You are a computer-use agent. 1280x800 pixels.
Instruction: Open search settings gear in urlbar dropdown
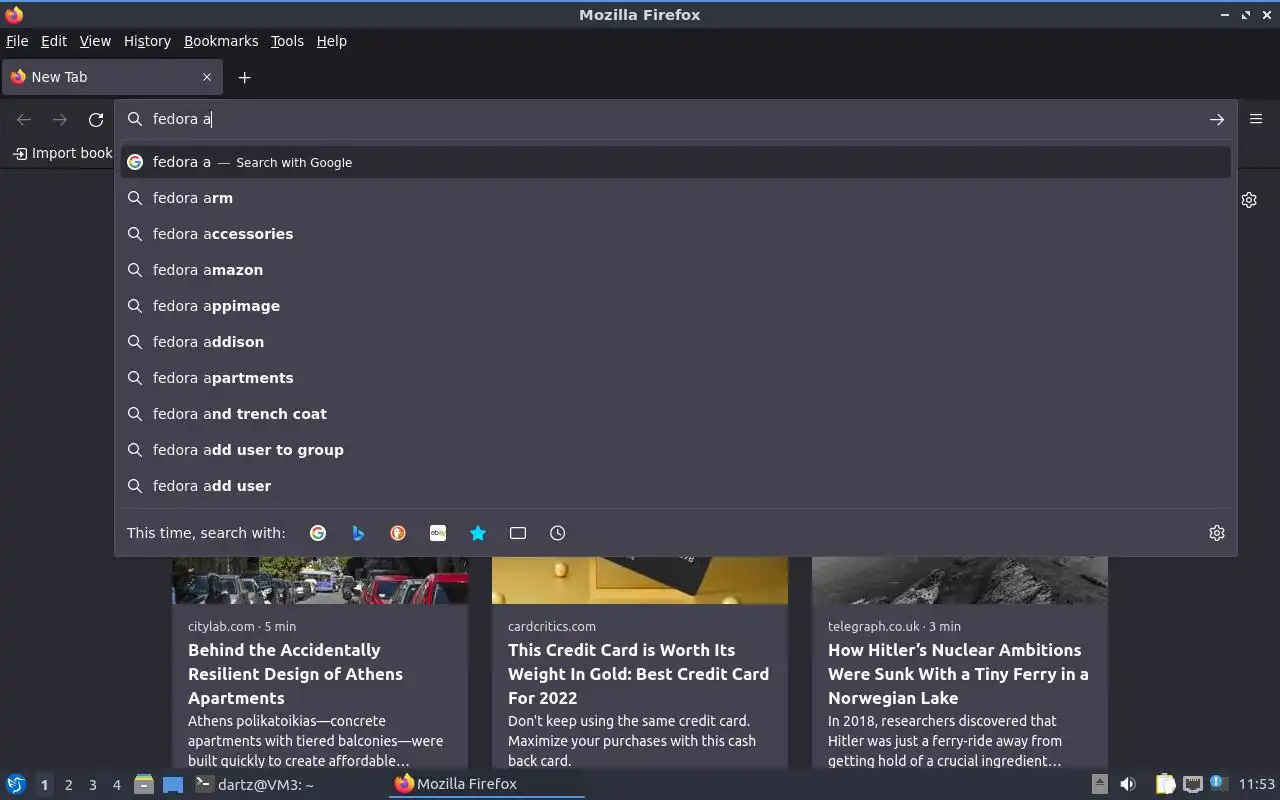[x=1217, y=533]
